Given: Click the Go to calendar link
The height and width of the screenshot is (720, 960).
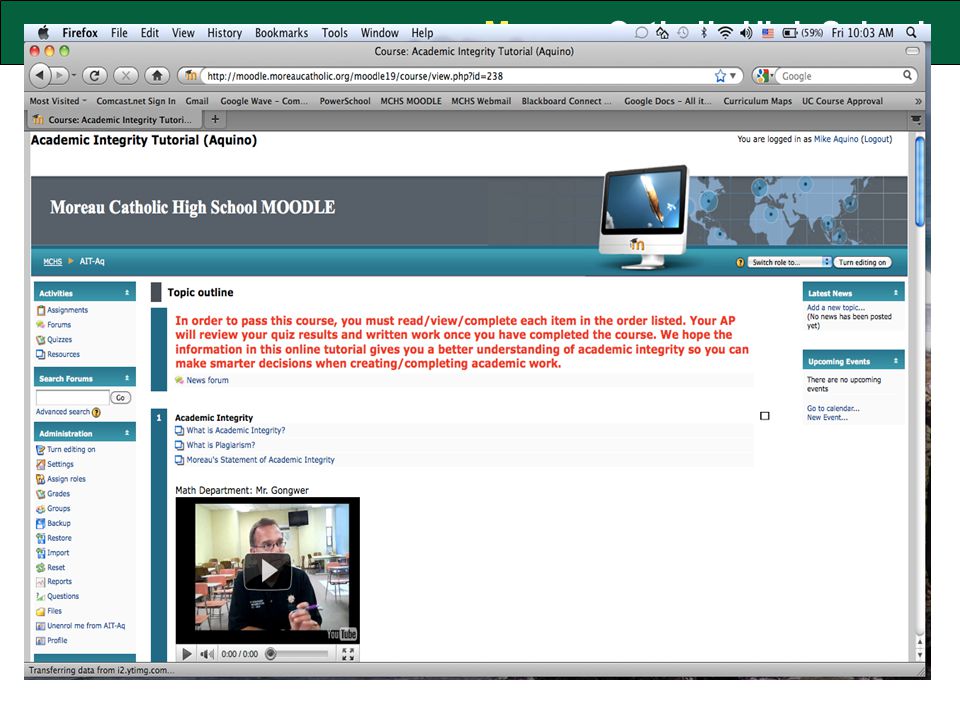Looking at the screenshot, I should click(833, 408).
